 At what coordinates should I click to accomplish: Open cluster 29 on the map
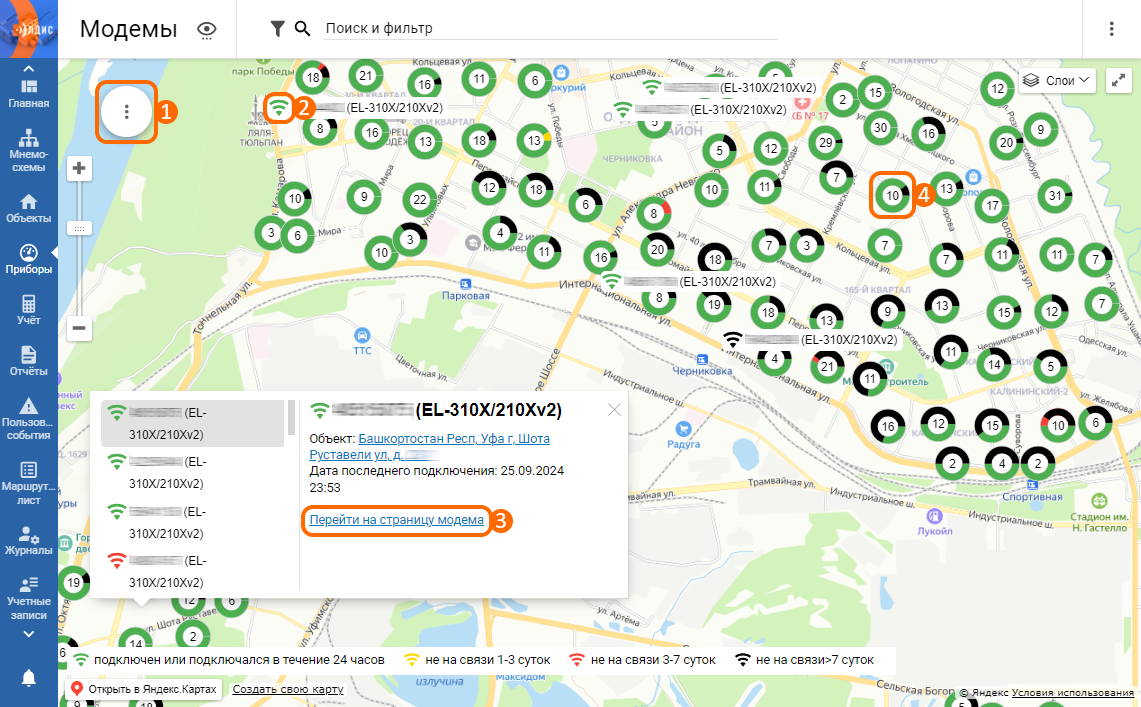pyautogui.click(x=826, y=143)
